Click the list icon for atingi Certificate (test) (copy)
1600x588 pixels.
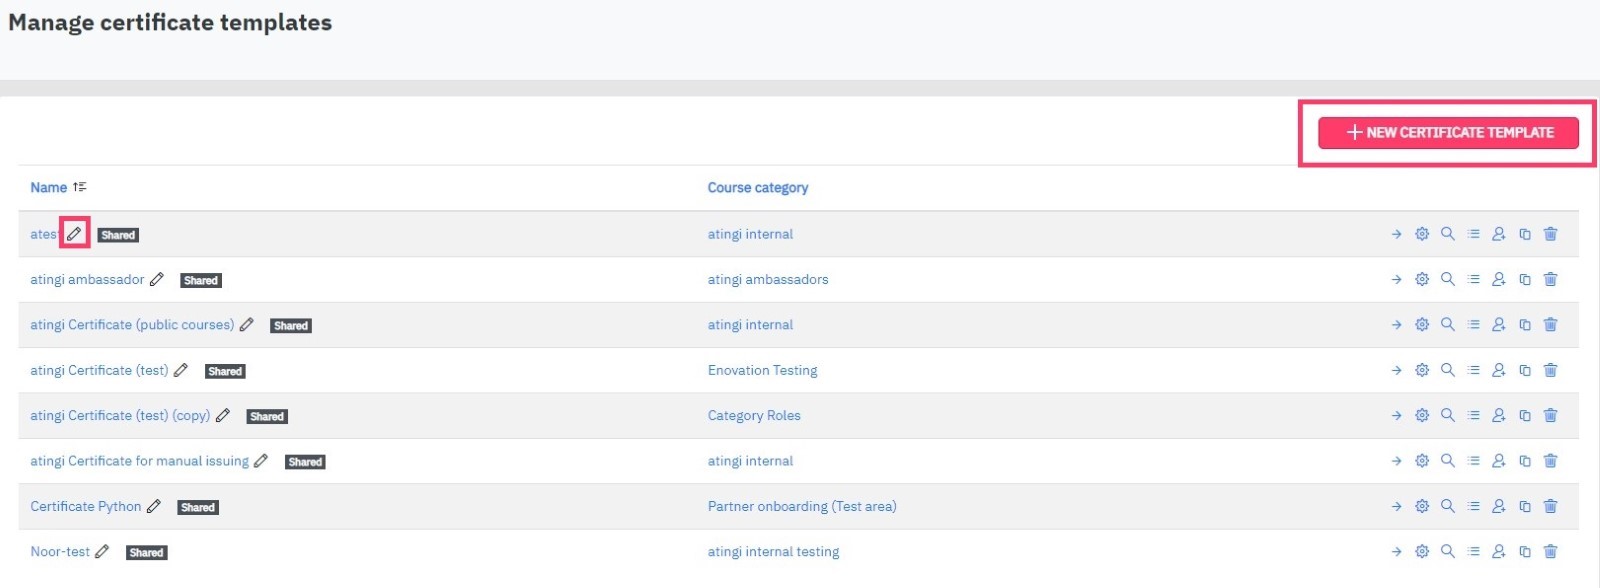click(1473, 415)
